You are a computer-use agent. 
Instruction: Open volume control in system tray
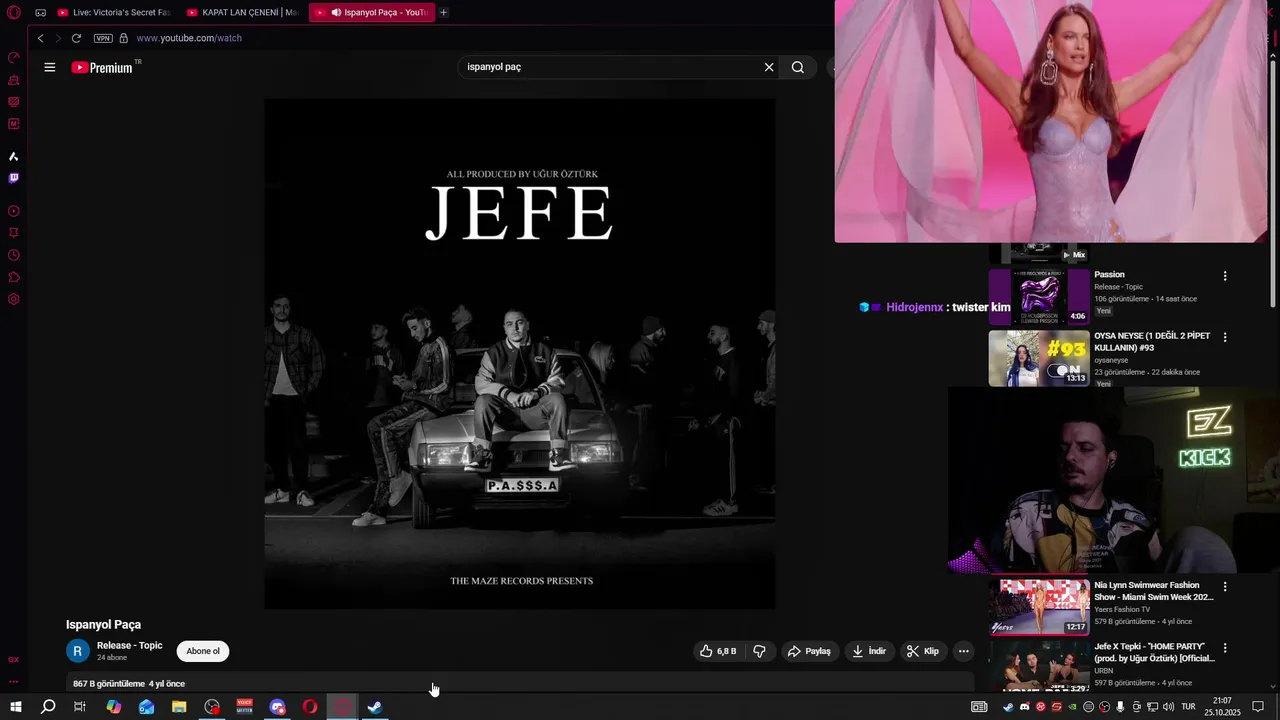1168,707
